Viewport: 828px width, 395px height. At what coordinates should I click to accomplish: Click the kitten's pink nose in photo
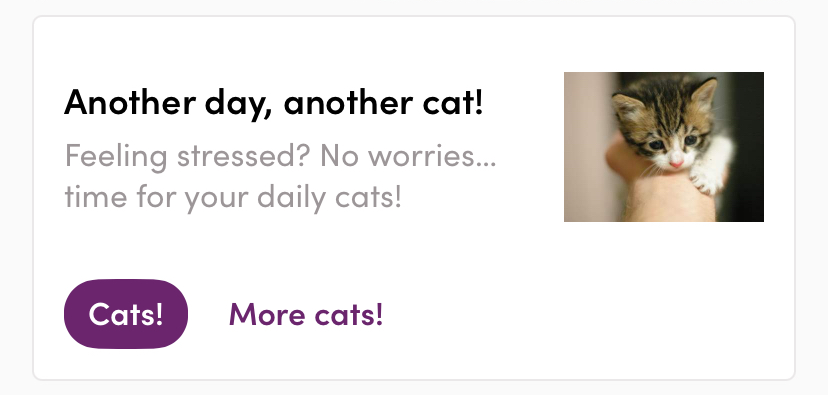coord(676,164)
